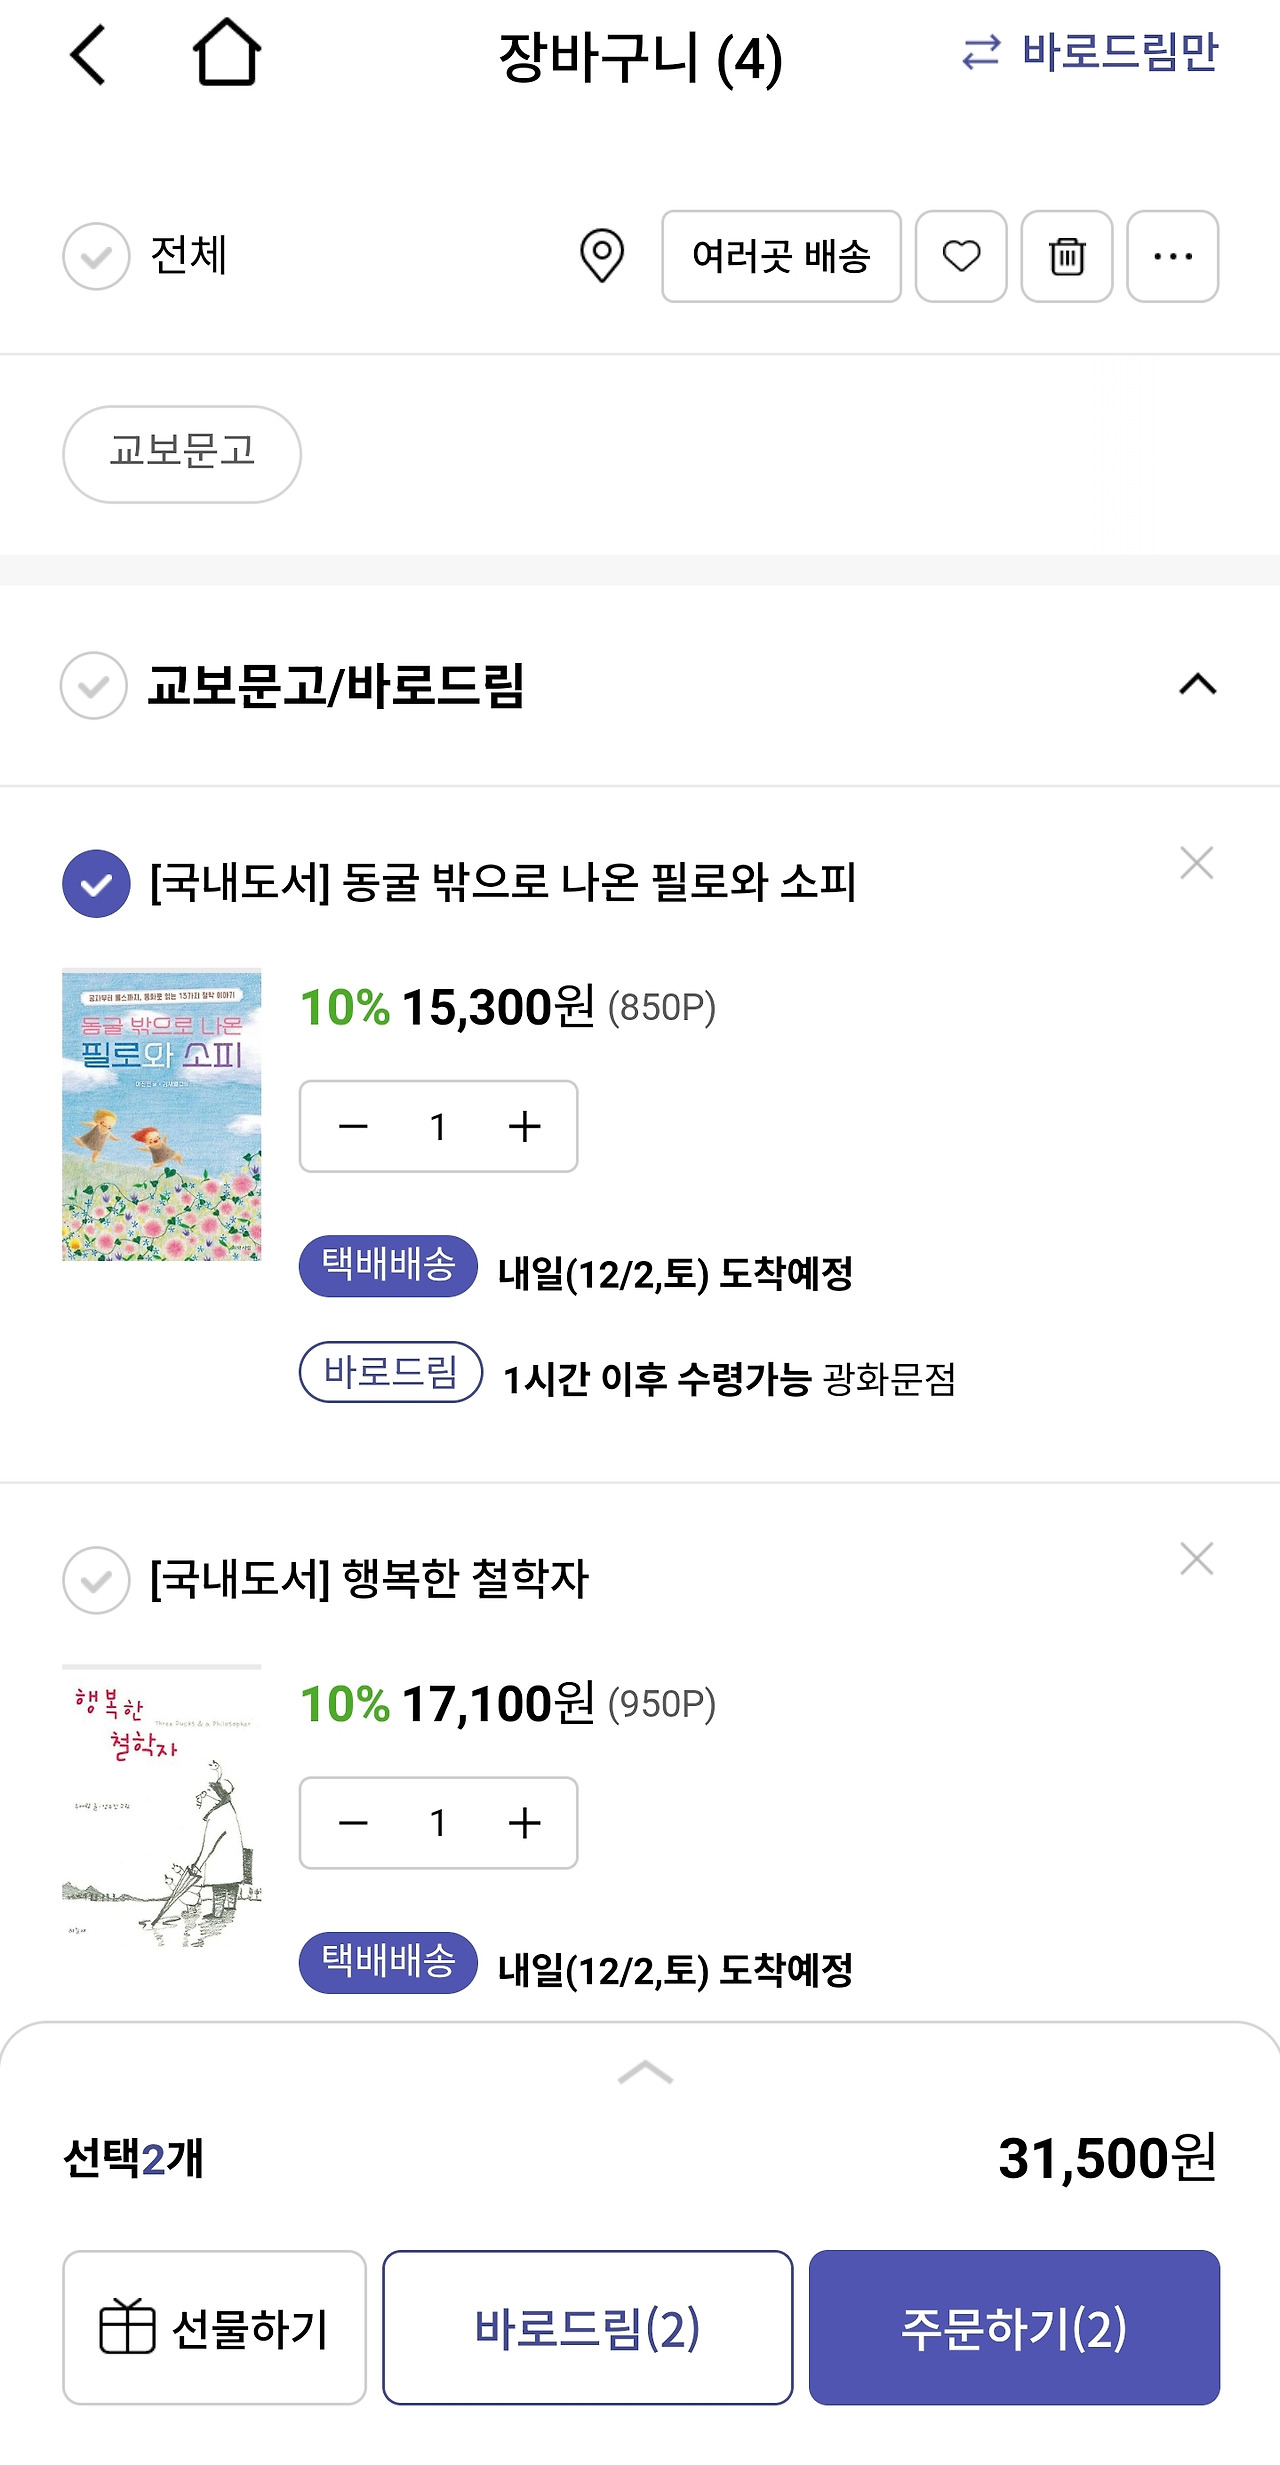Expand the bottom order summary panel
The width and height of the screenshot is (1280, 2465).
[x=645, y=2073]
